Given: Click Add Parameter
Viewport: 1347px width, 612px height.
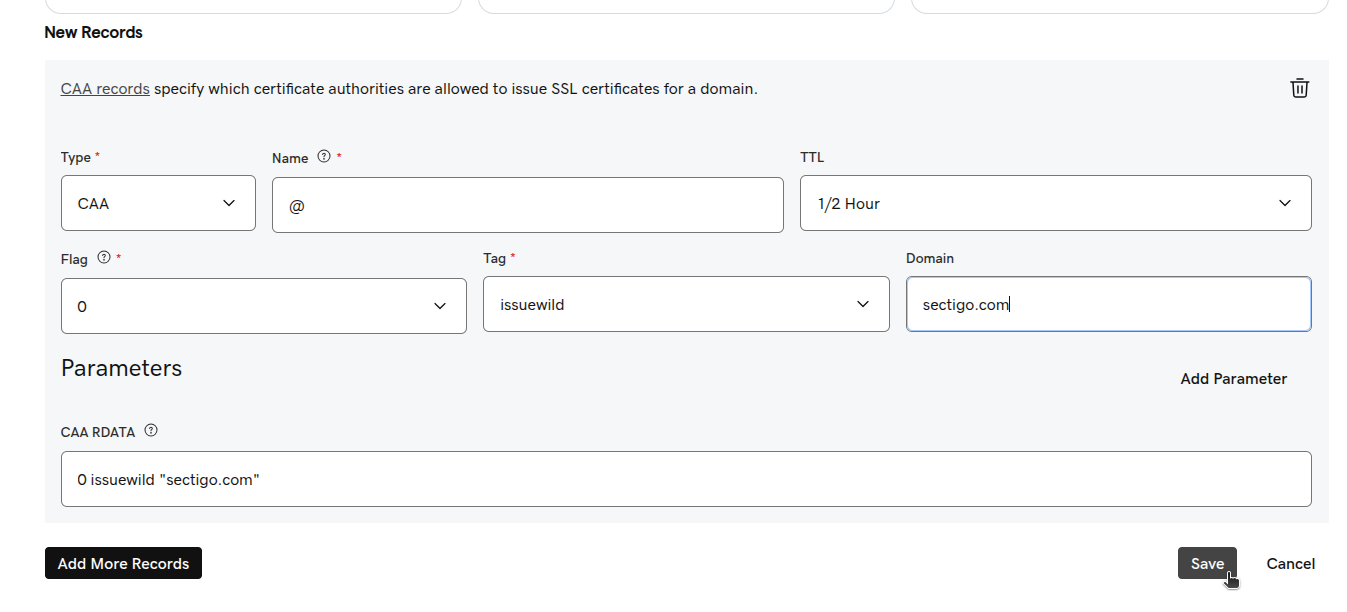Looking at the screenshot, I should pos(1233,379).
